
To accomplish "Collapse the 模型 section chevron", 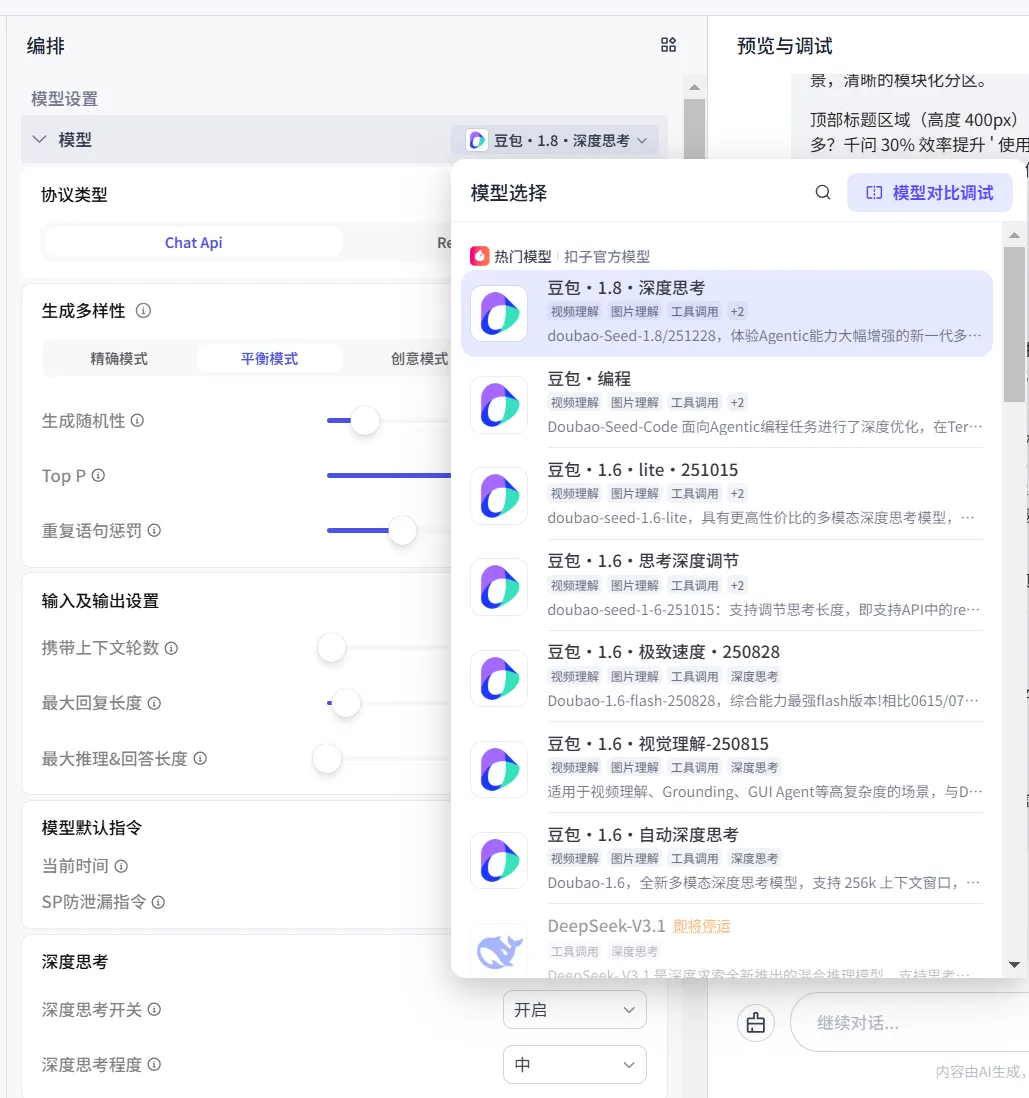I will click(40, 139).
